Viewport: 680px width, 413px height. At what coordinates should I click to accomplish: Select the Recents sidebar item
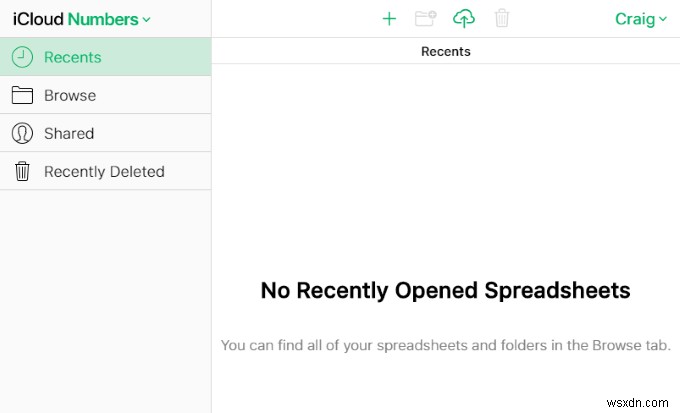tap(105, 57)
